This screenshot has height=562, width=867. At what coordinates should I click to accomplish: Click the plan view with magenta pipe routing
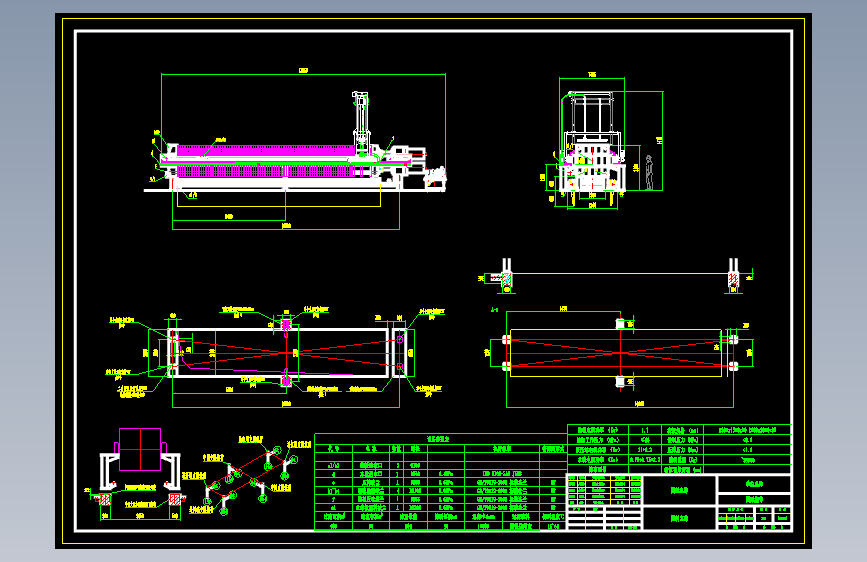tap(276, 355)
